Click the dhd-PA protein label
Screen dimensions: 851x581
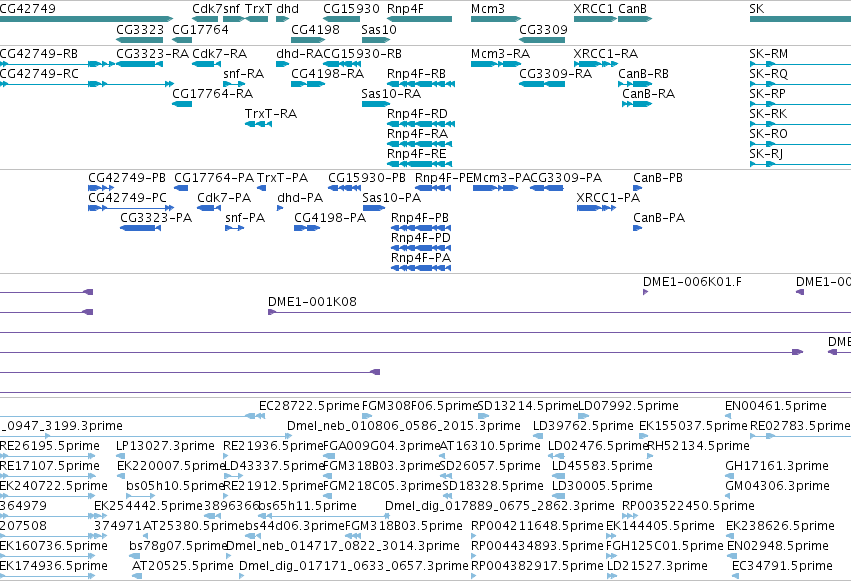[x=300, y=198]
